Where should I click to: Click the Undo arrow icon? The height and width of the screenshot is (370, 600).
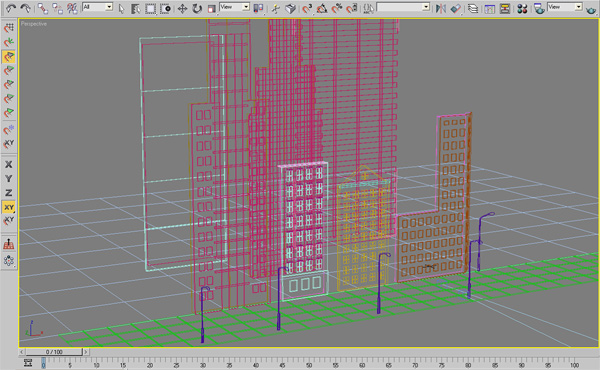(x=11, y=8)
